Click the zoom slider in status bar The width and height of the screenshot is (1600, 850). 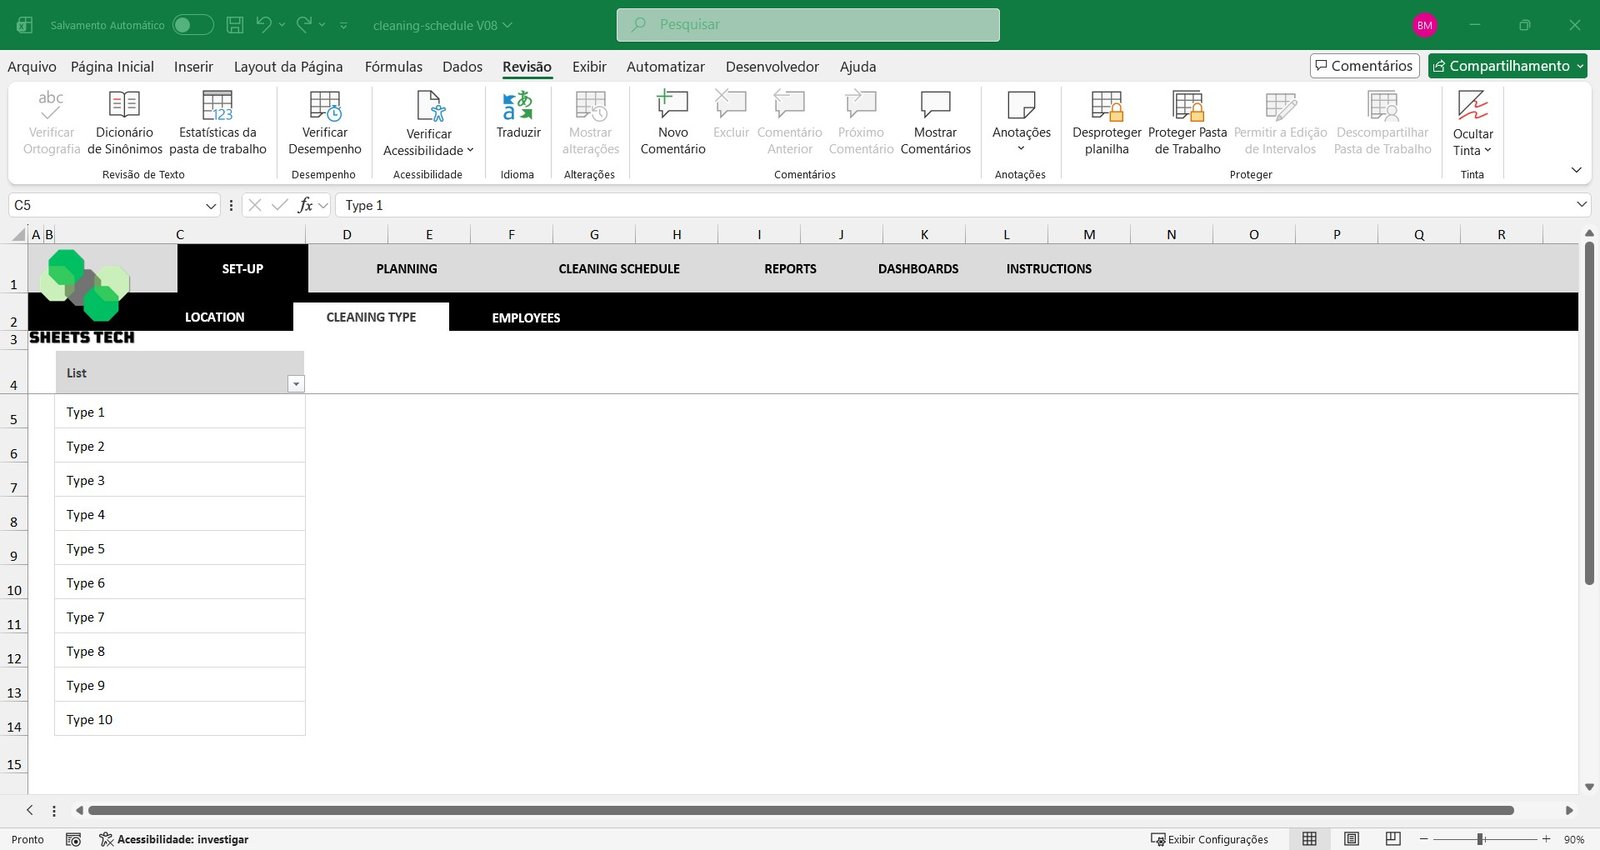click(x=1480, y=839)
